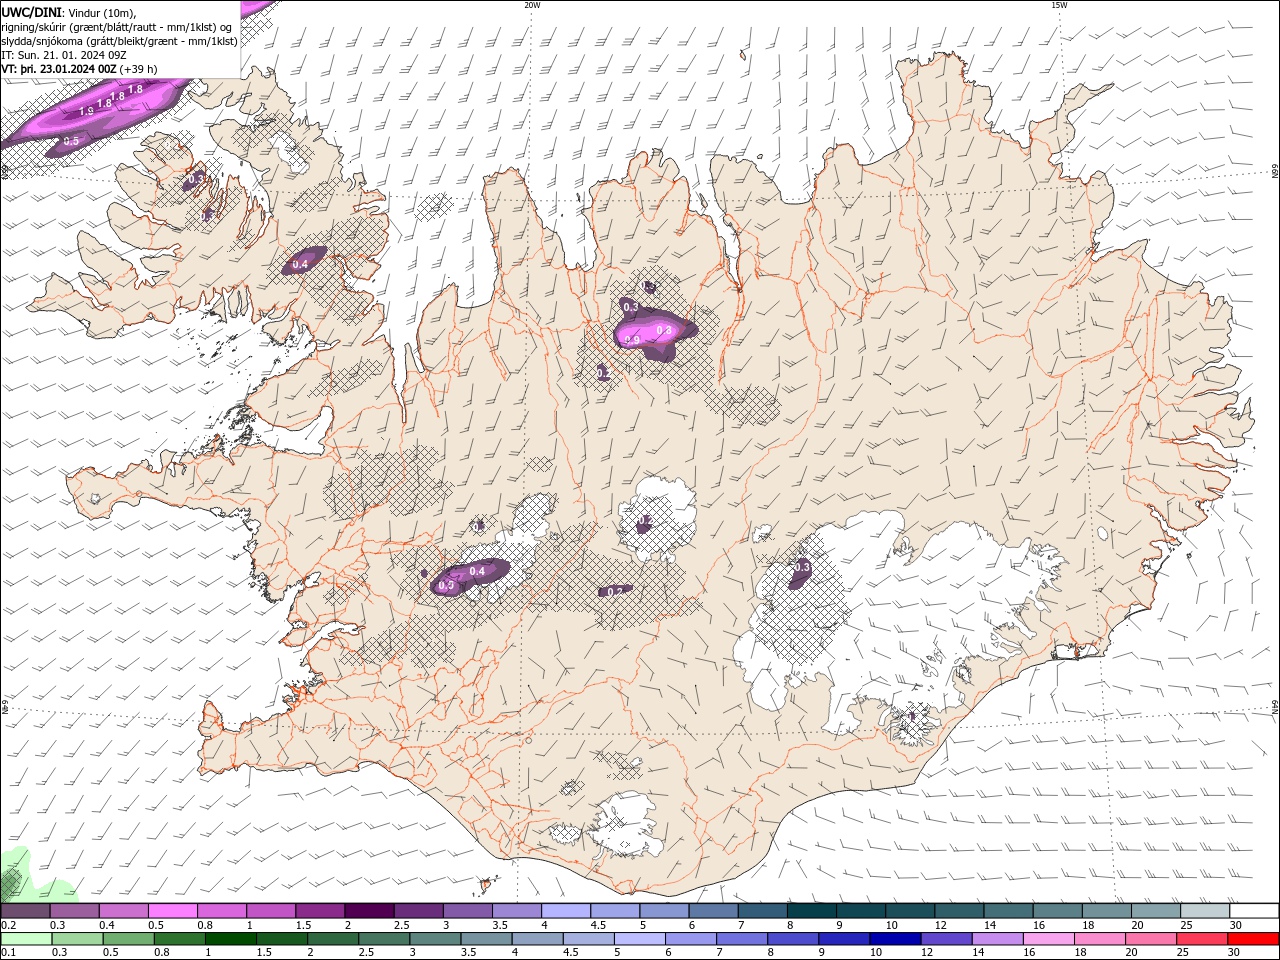Click the 0.4 snow value in the Westfjords

click(x=300, y=265)
